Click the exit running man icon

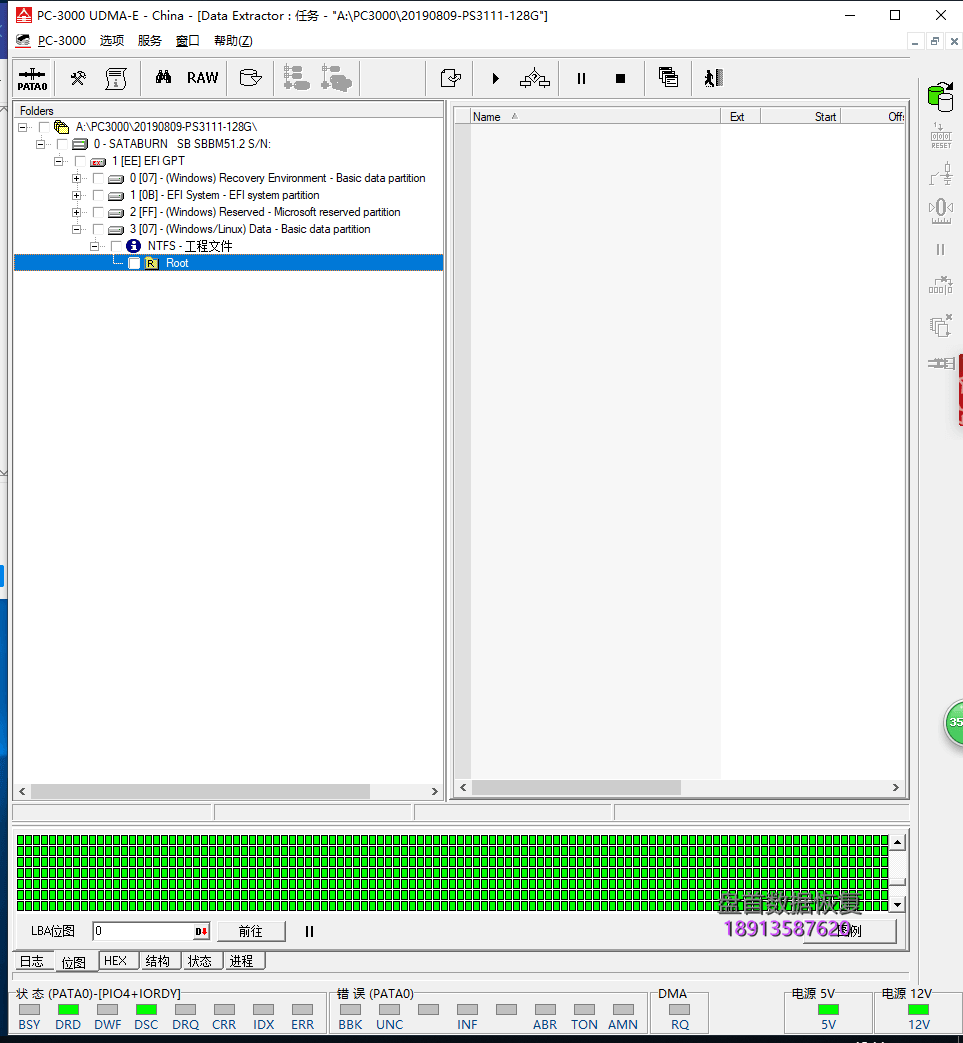[714, 78]
